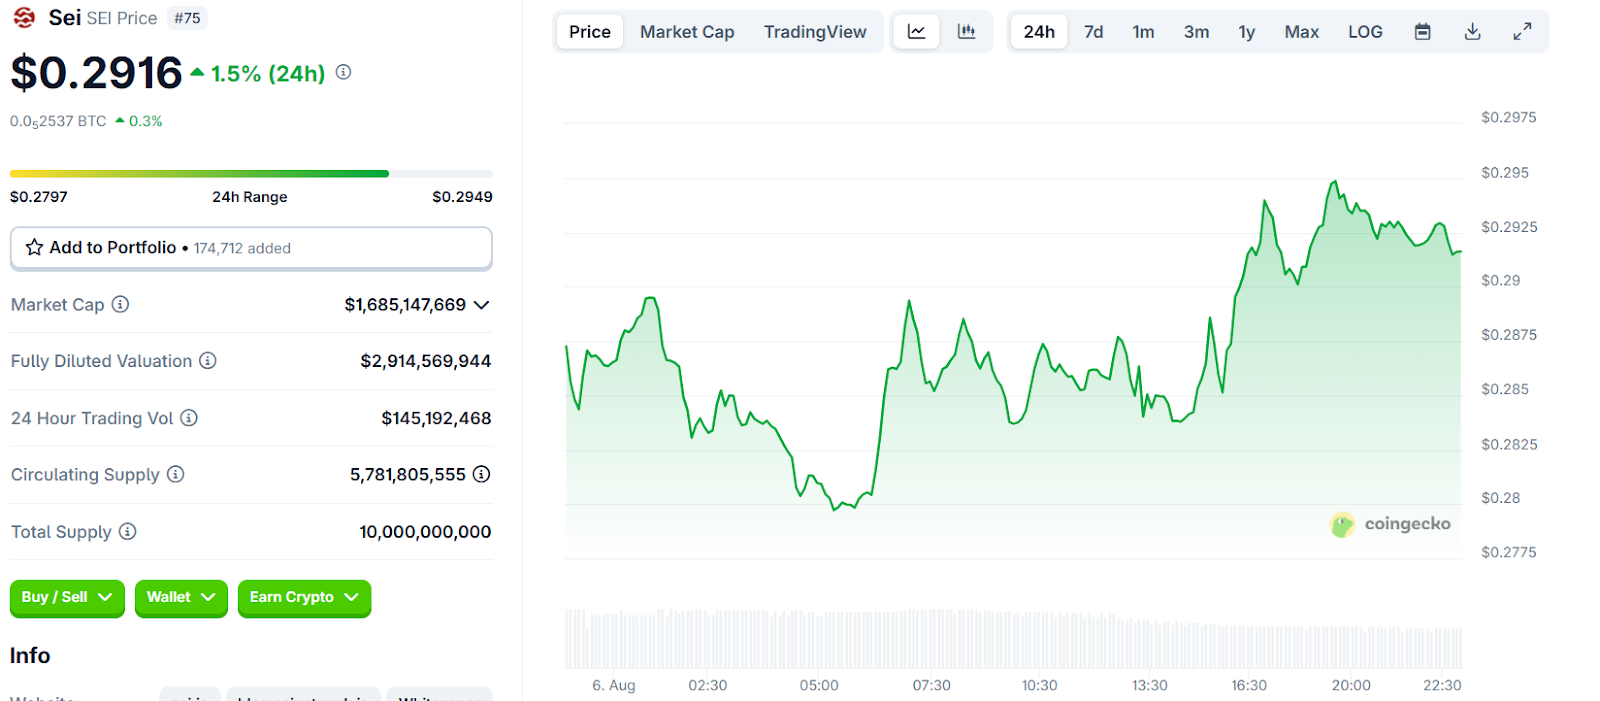Open Total Supply info icon

click(x=128, y=531)
